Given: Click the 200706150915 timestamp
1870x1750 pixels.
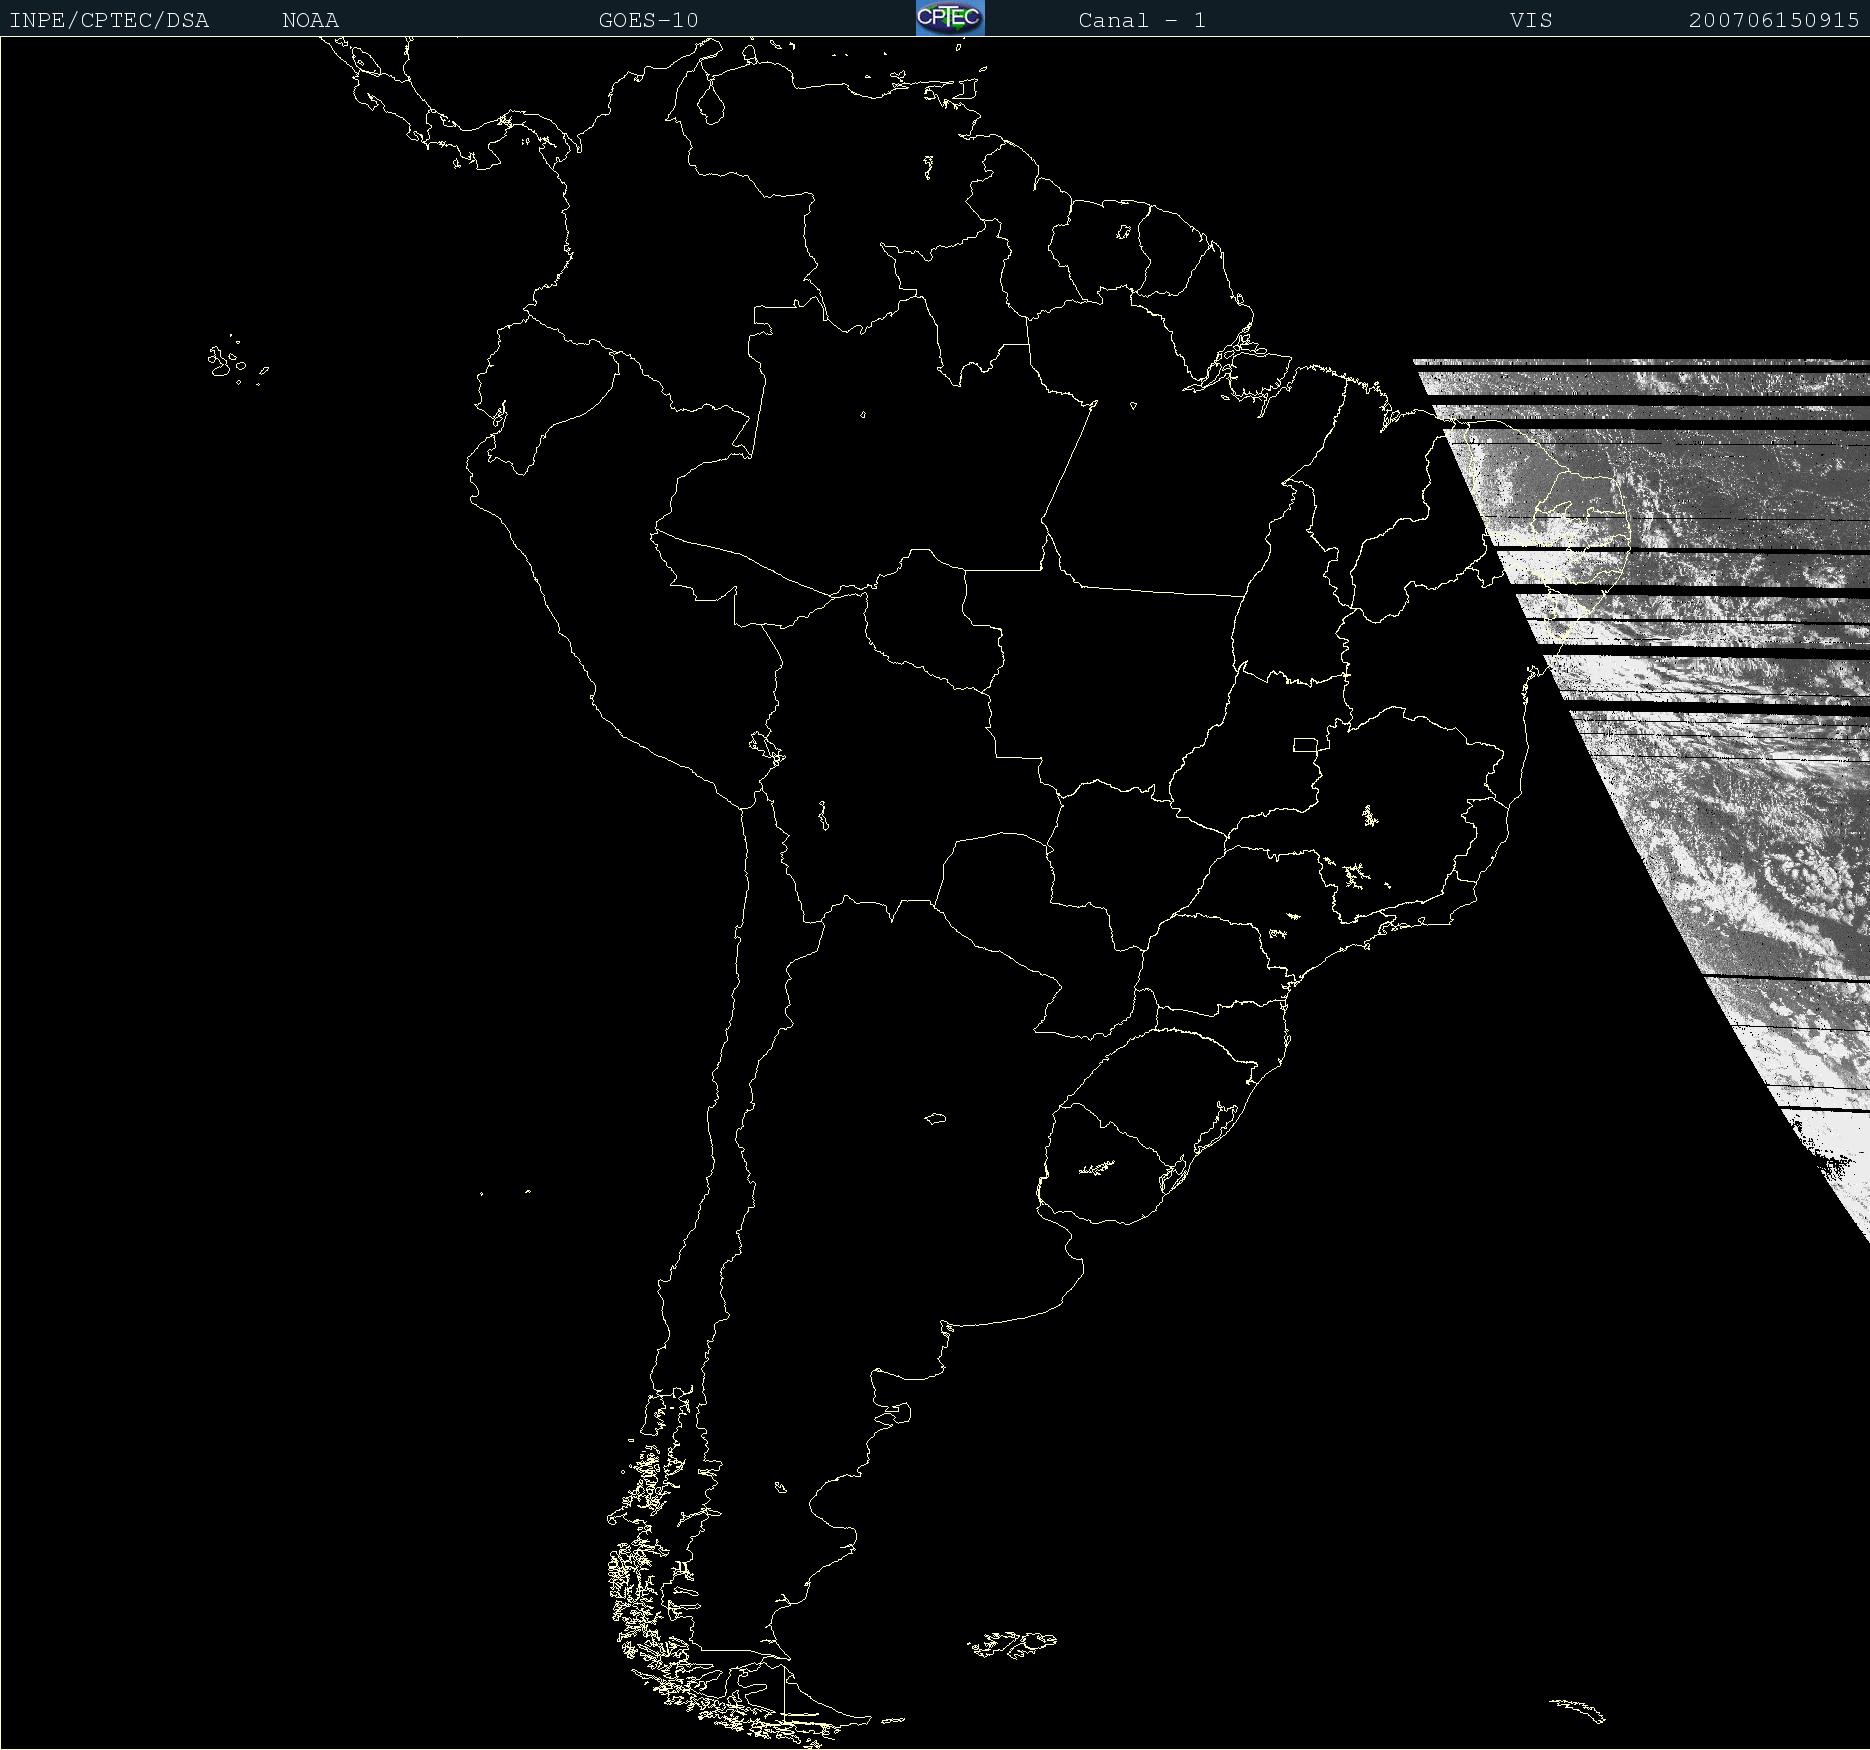Looking at the screenshot, I should click(1775, 21).
